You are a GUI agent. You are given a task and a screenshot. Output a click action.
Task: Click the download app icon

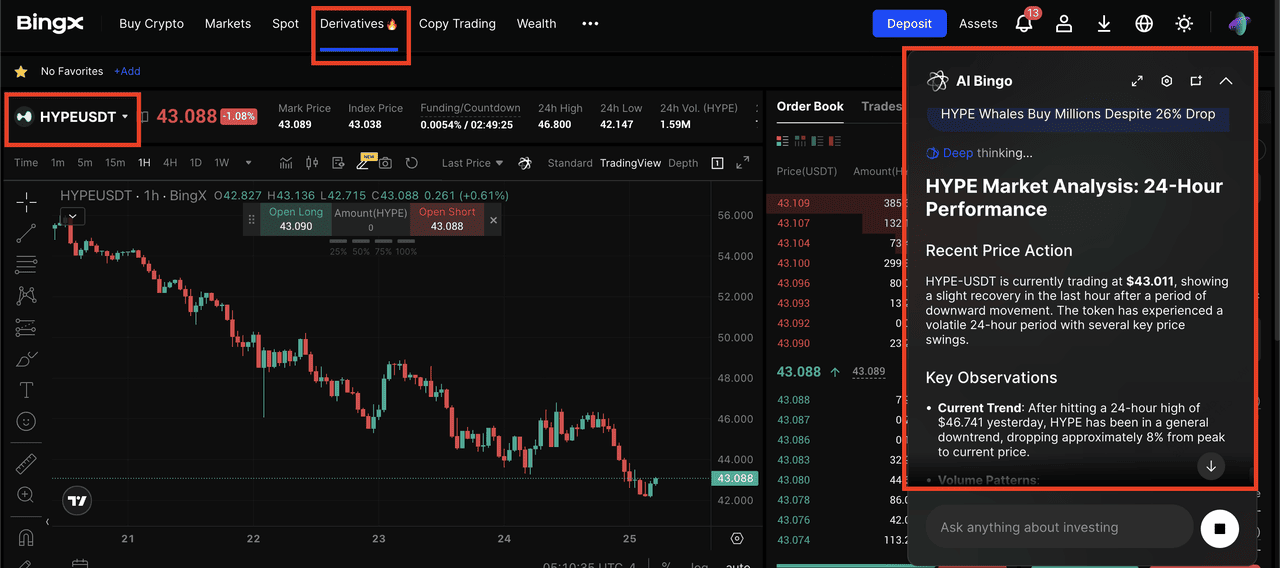[x=1104, y=23]
